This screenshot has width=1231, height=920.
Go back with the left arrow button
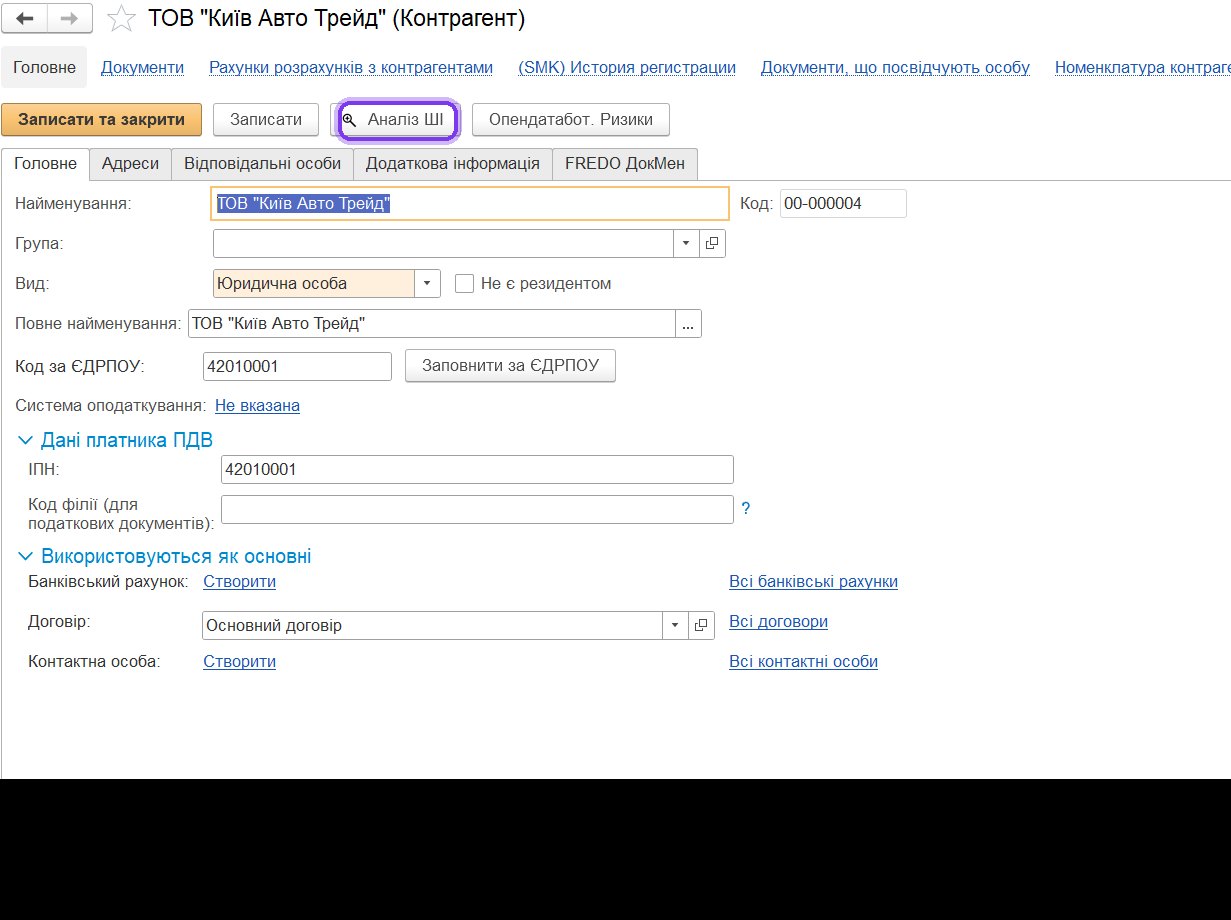coord(26,18)
